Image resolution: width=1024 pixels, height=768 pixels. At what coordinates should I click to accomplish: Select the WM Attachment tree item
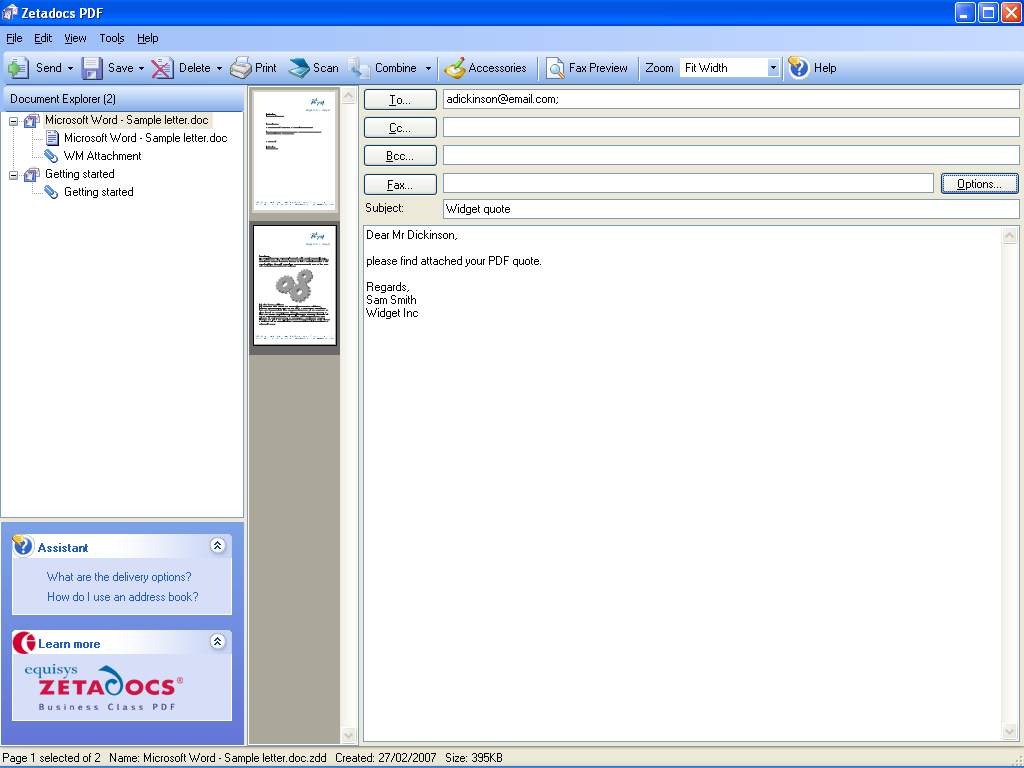tap(102, 156)
